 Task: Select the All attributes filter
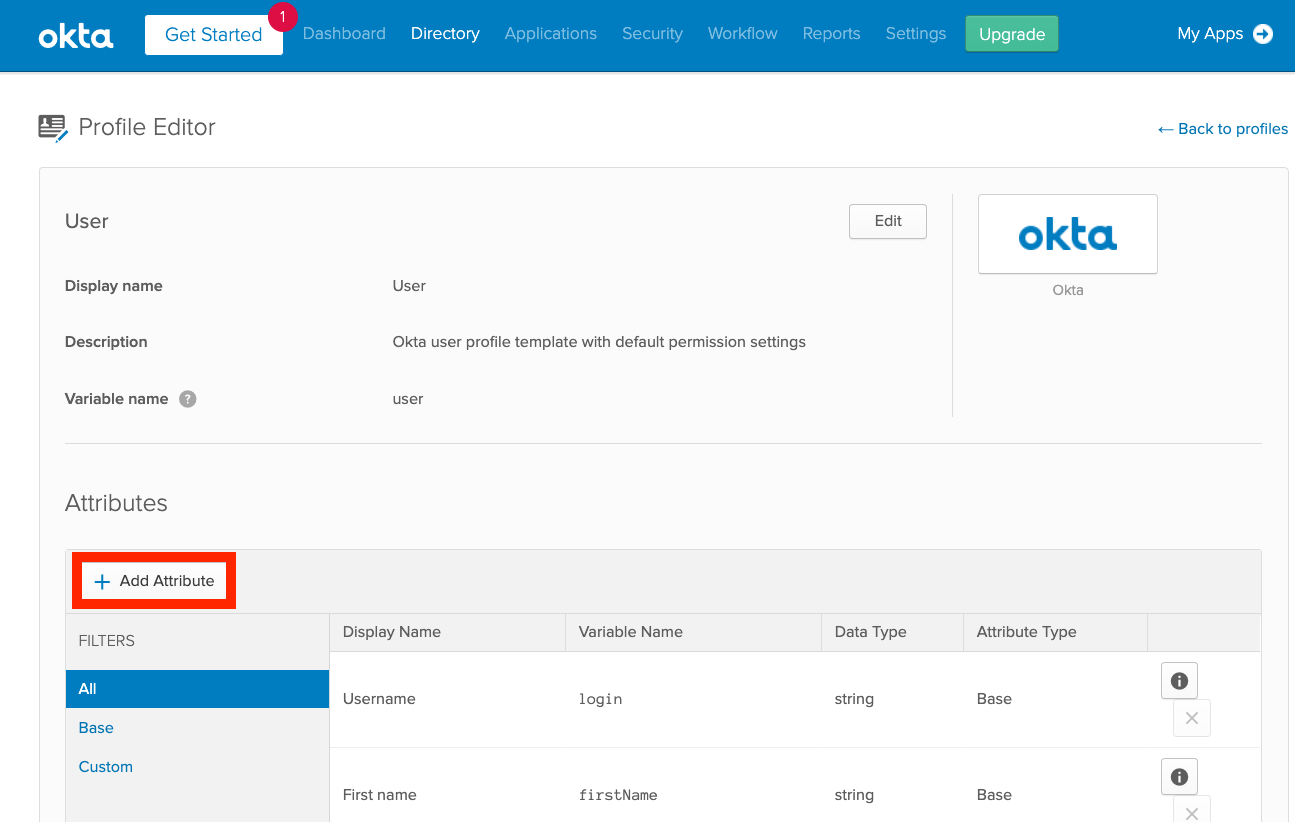pyautogui.click(x=198, y=689)
